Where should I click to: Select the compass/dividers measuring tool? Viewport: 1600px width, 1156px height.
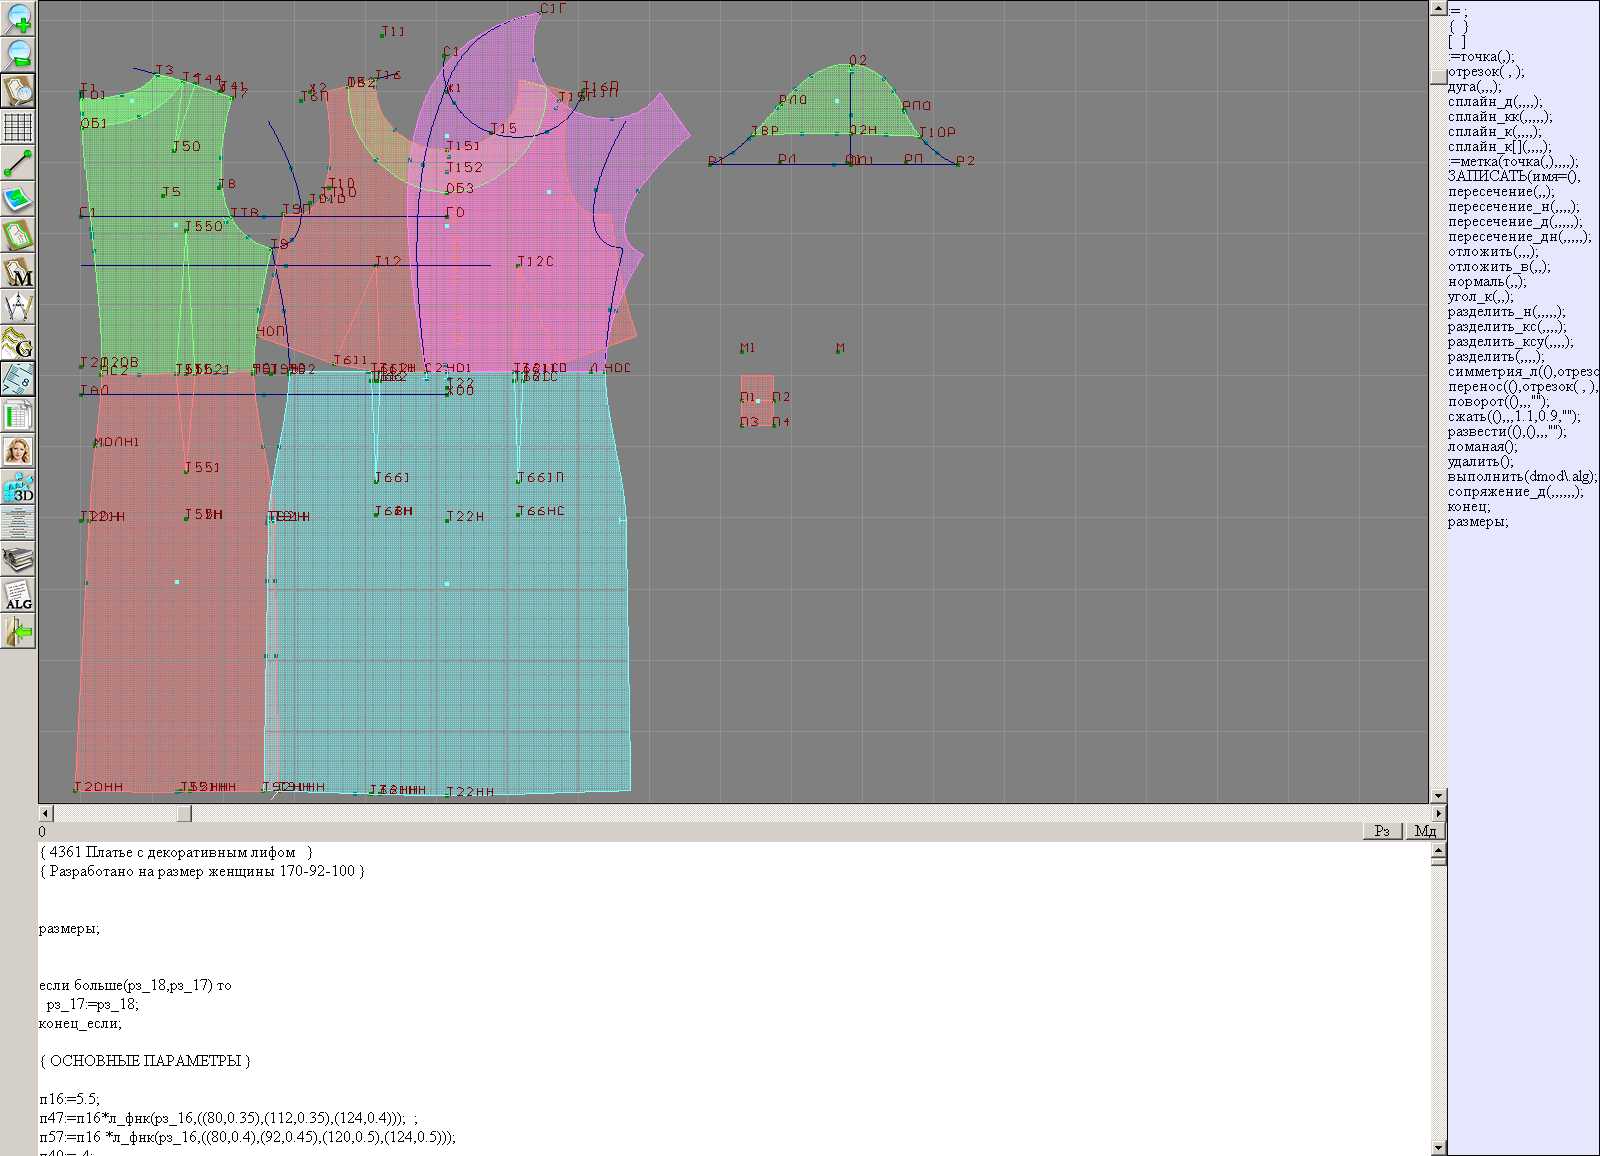18,307
